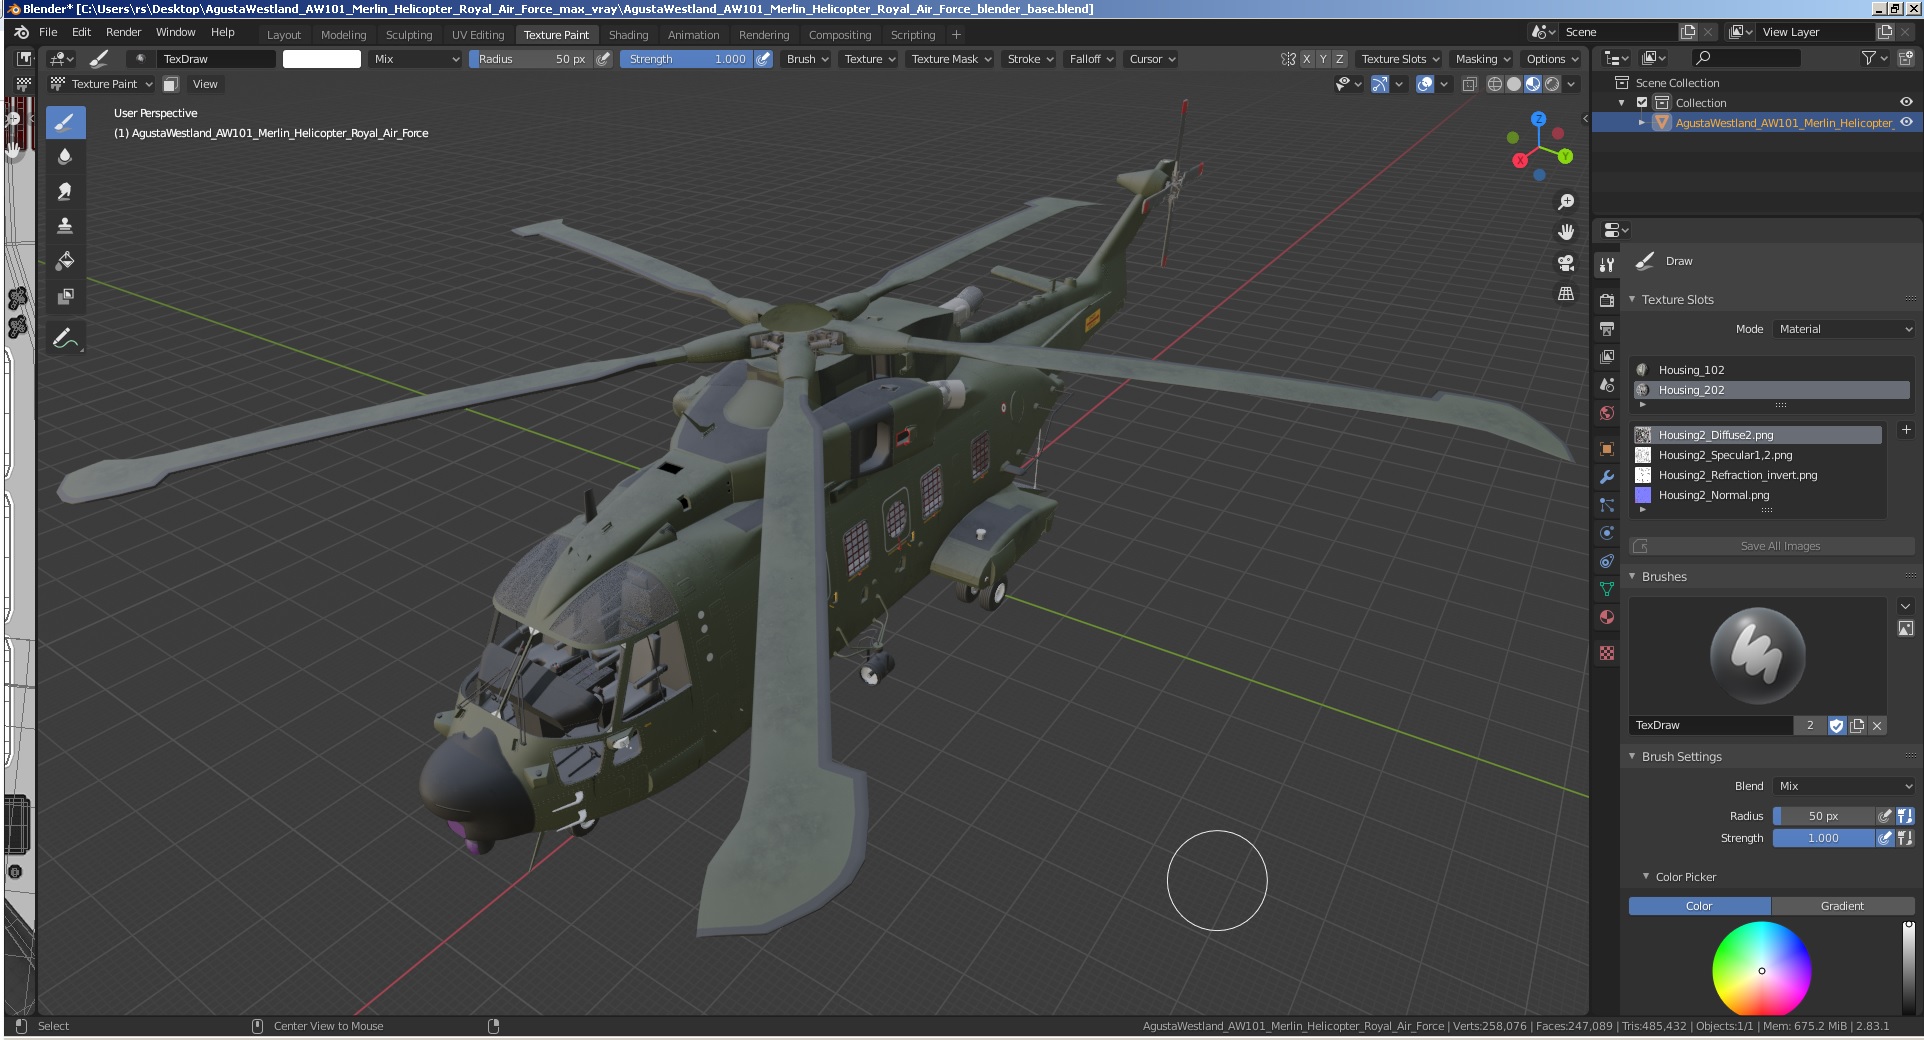Switch to wireframe viewport shading
Screen dimensions: 1924x1040
tap(1495, 84)
